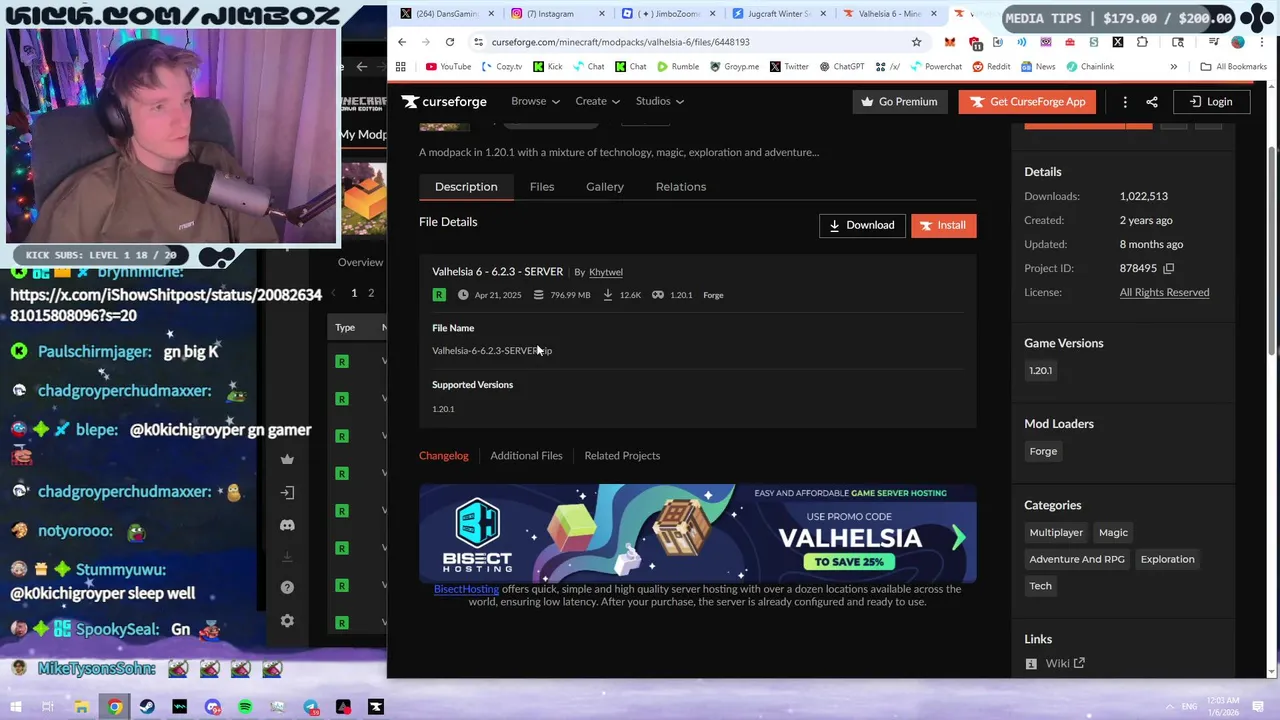Open the Exploration category tag

click(1167, 559)
